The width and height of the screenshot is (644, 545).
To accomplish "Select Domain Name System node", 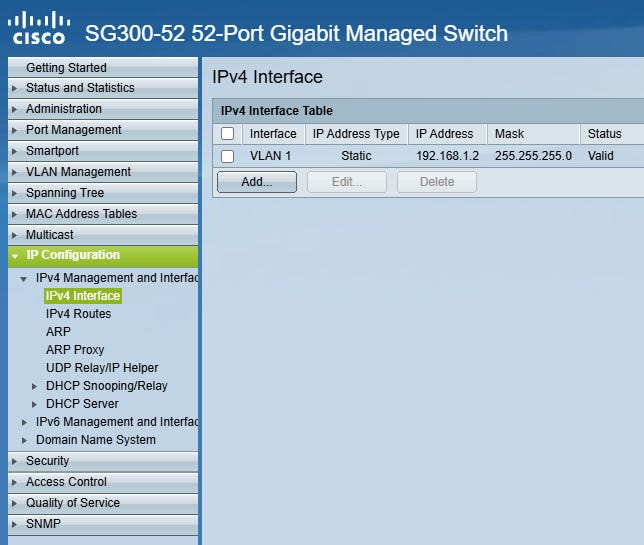I will pos(96,440).
